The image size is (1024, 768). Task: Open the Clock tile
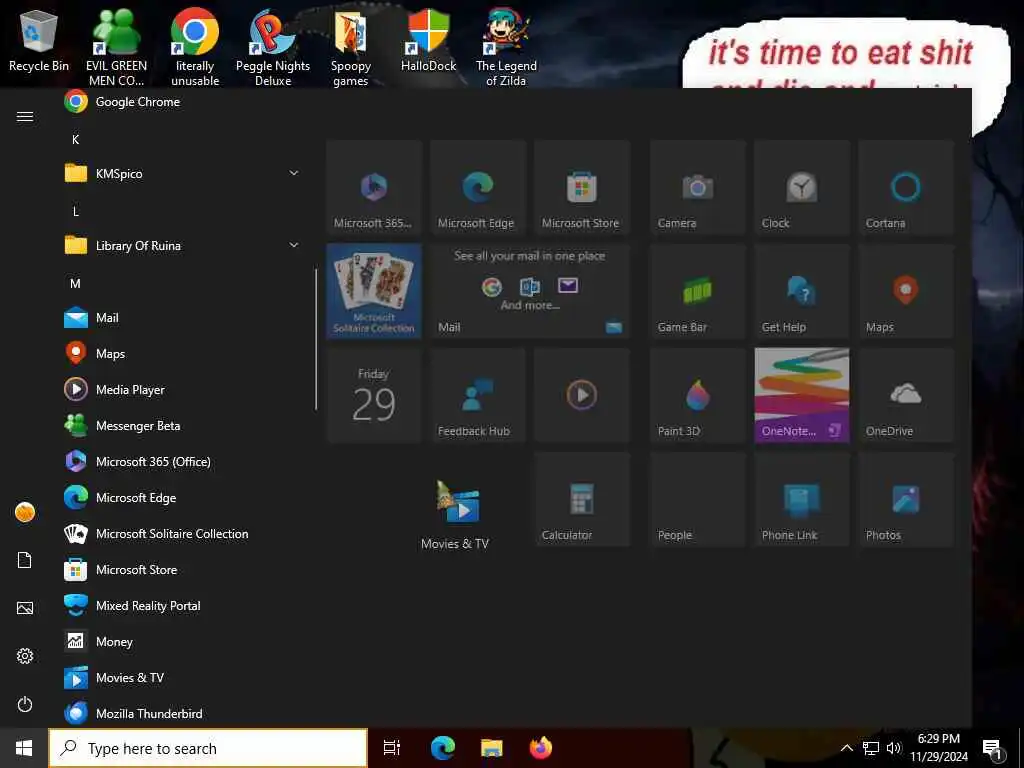coord(801,187)
